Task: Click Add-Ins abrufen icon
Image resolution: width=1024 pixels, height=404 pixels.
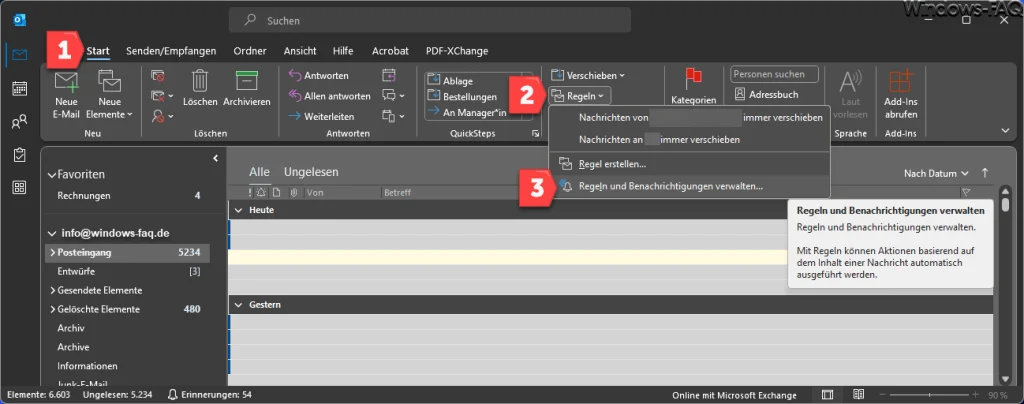Action: coord(901,95)
